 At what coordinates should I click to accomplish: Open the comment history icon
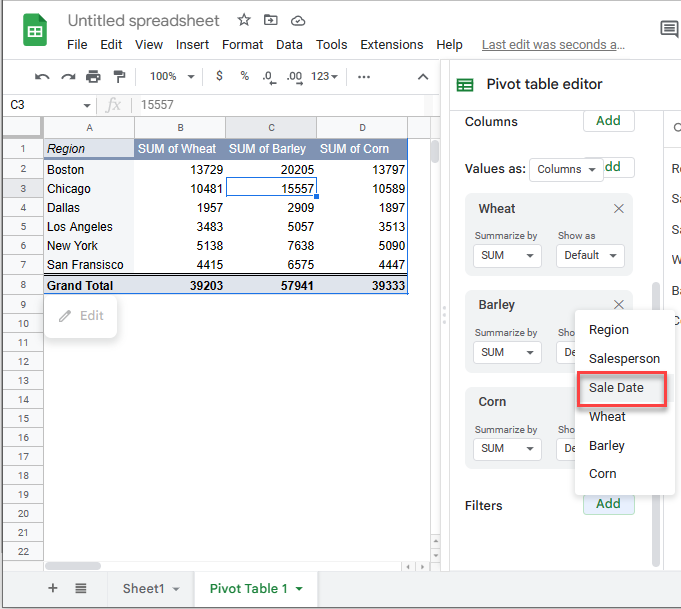click(669, 30)
